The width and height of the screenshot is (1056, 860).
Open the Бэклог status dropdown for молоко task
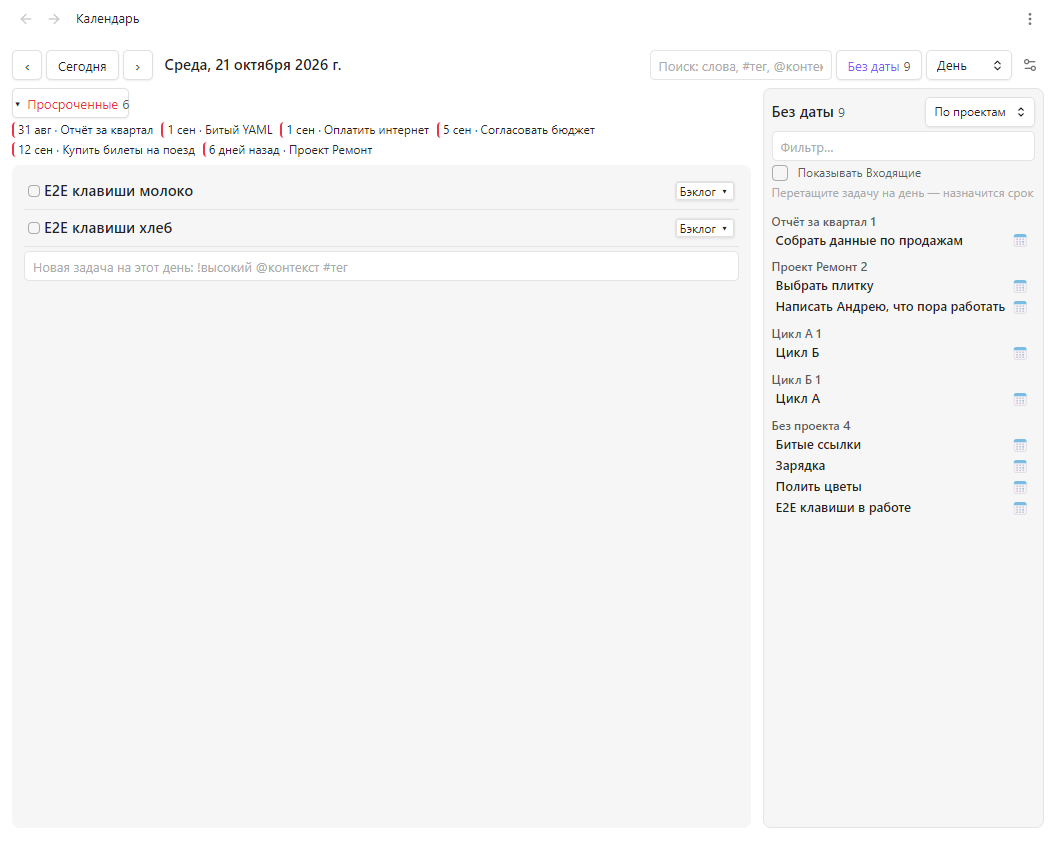pos(704,192)
